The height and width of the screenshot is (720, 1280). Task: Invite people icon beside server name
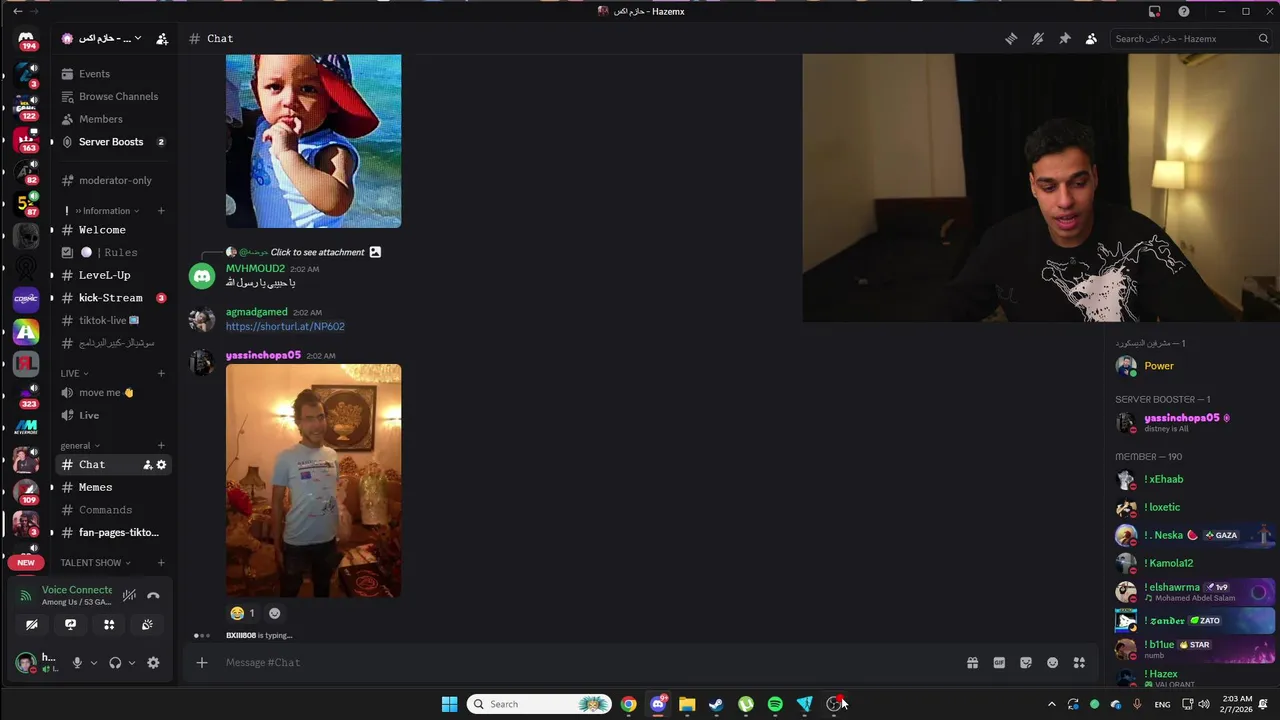[162, 39]
